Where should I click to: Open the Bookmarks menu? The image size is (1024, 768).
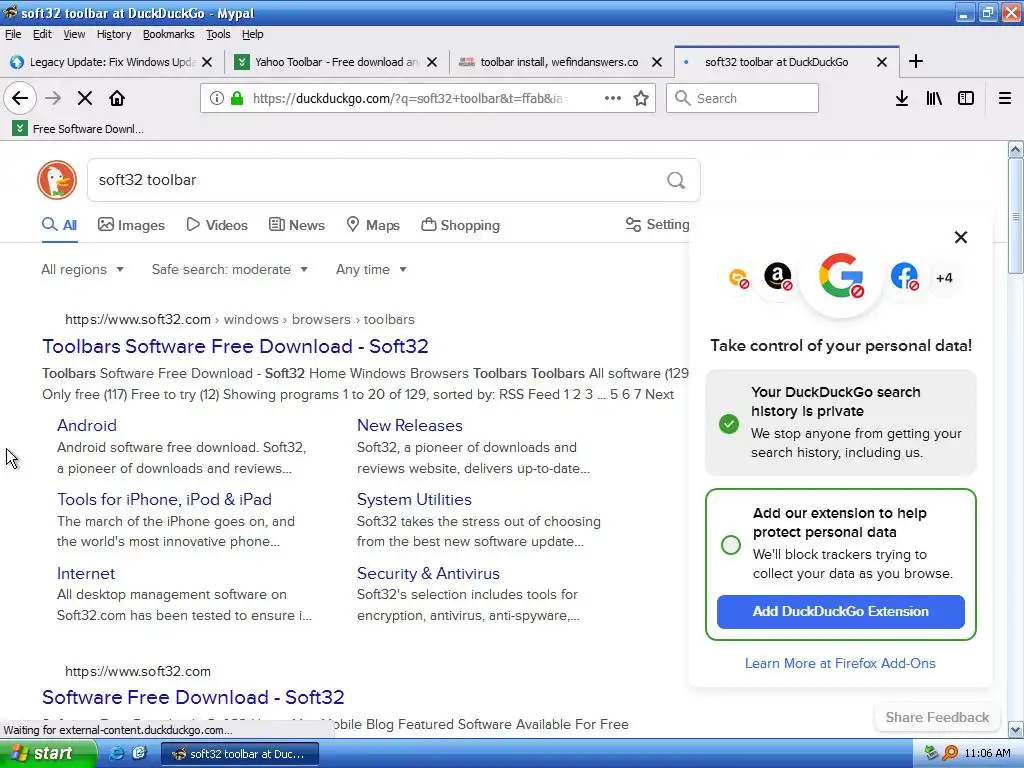tap(168, 34)
